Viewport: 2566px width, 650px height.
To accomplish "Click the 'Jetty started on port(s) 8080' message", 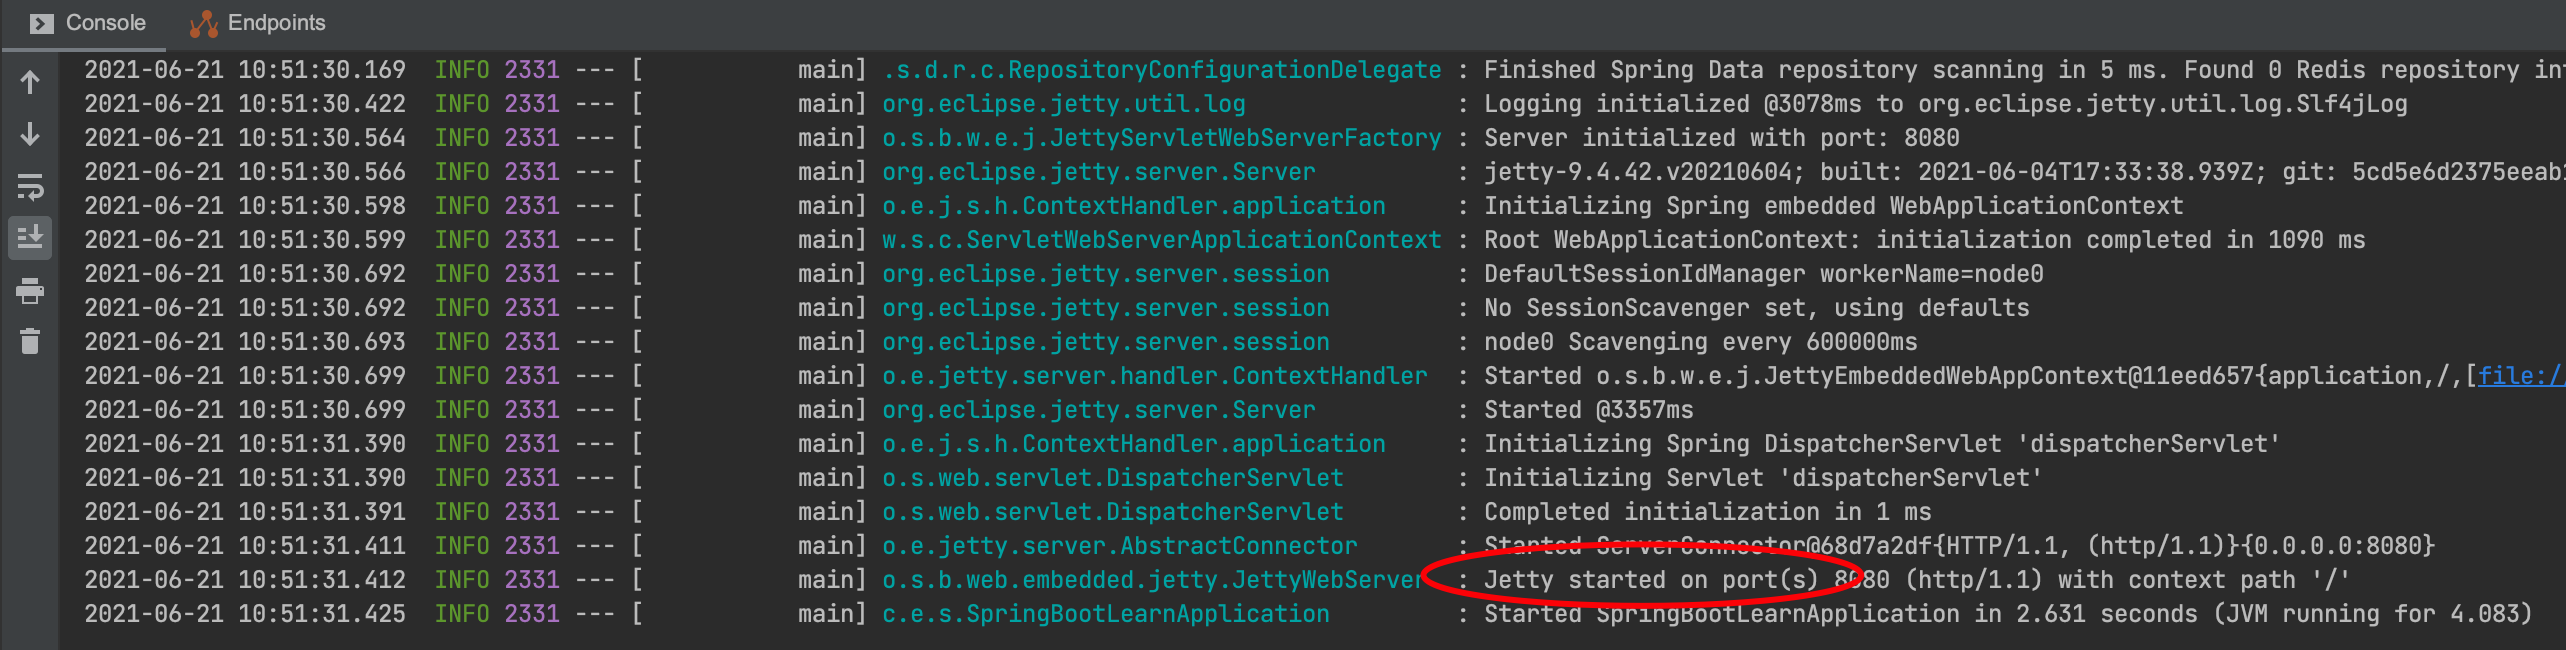I will click(x=1916, y=580).
